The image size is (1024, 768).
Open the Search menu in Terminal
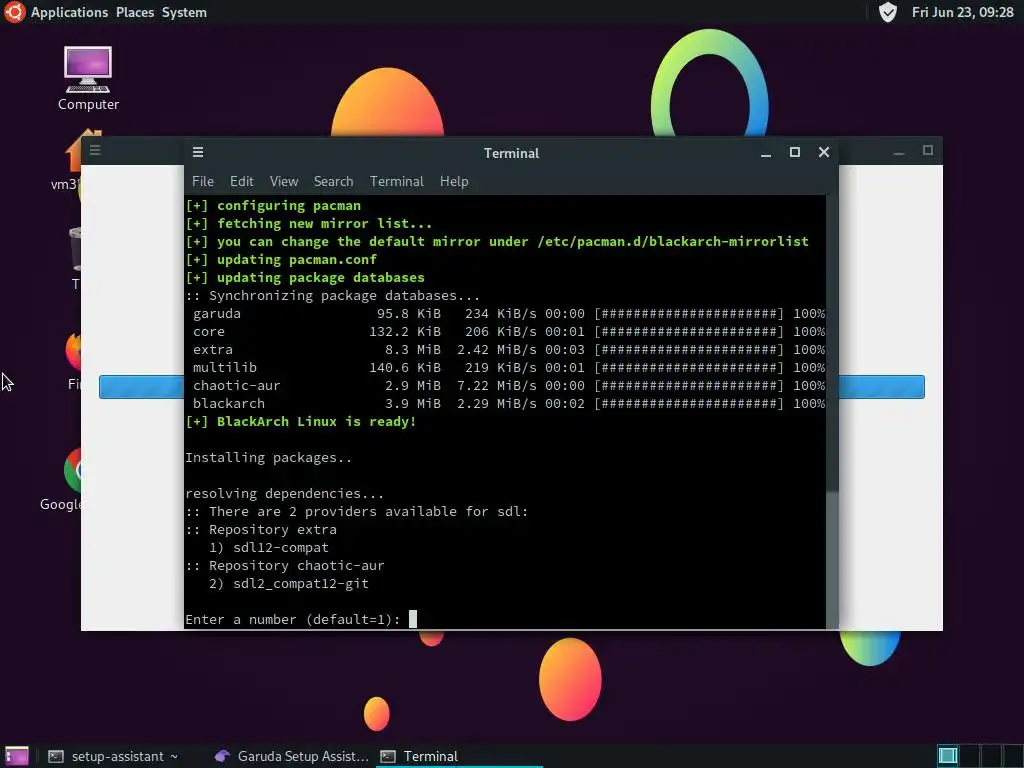click(333, 182)
